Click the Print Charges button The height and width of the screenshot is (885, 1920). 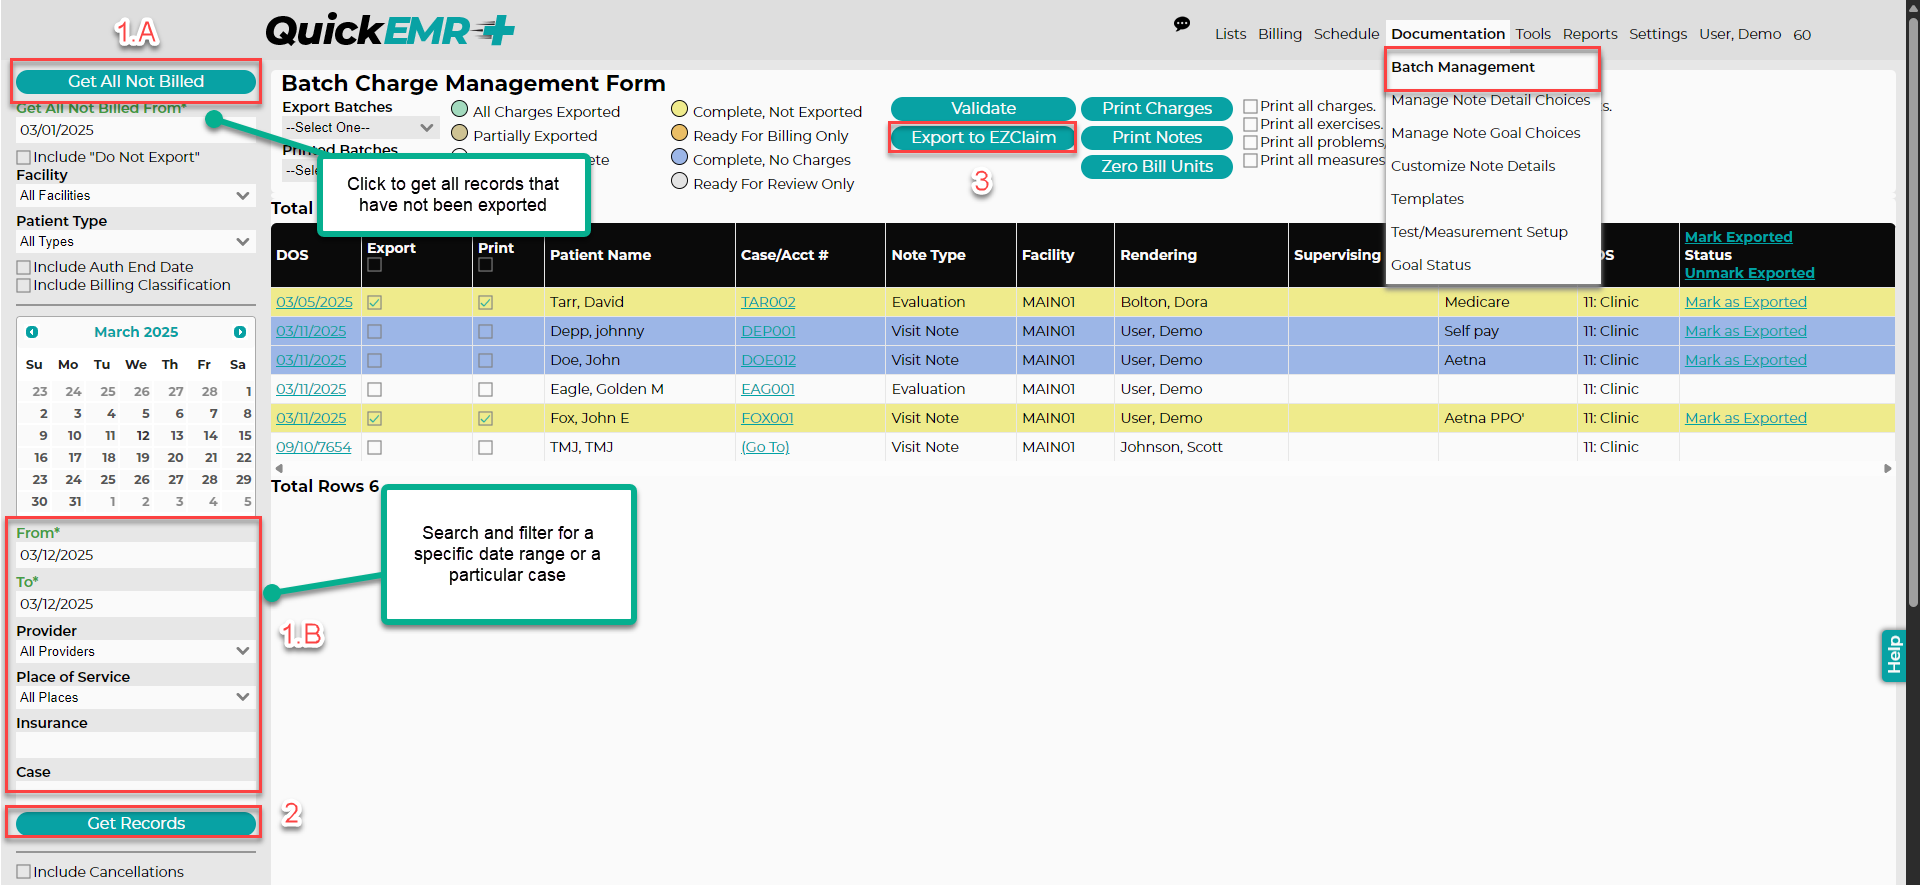tap(1157, 109)
